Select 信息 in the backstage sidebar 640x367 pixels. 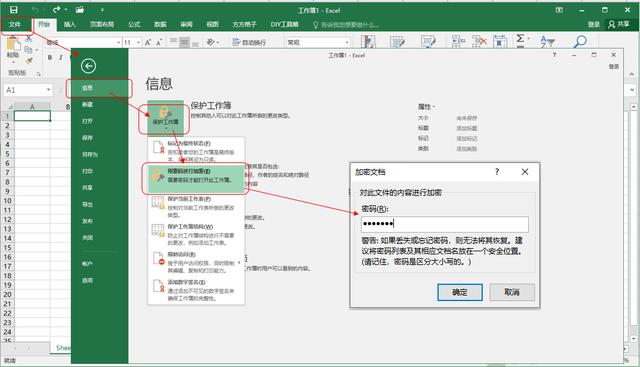100,88
